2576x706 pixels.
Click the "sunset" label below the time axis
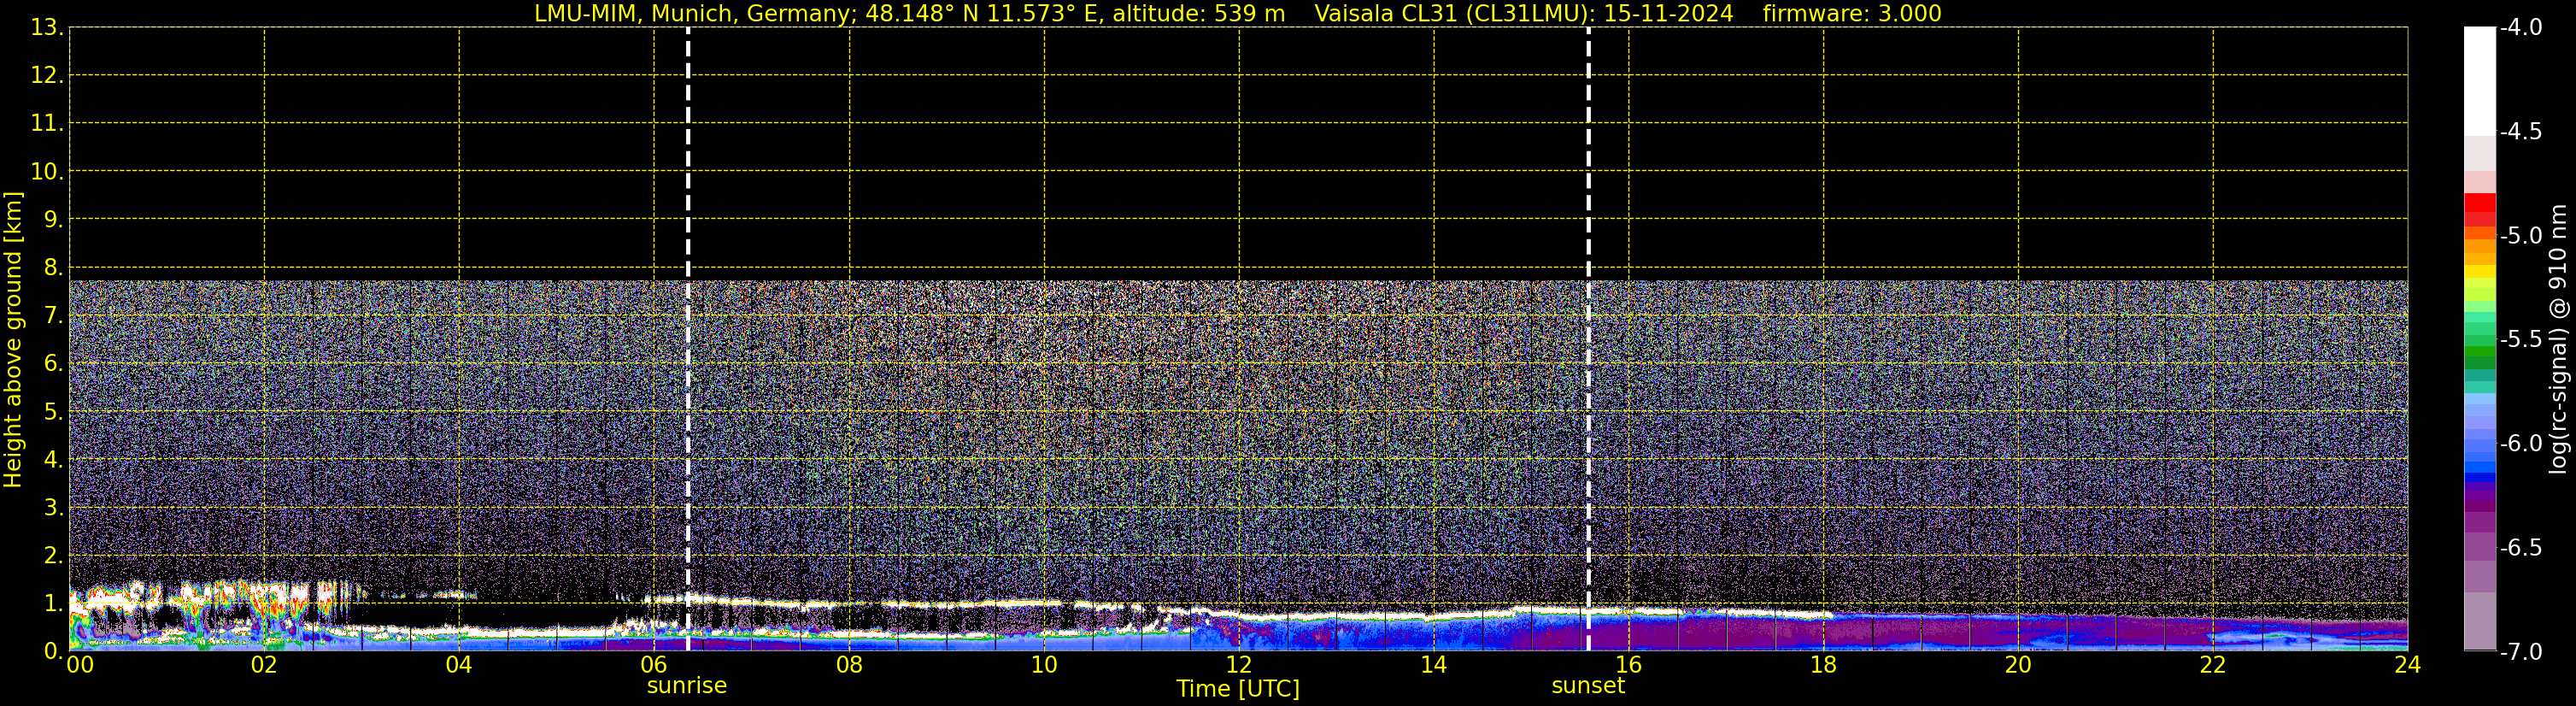point(1588,686)
